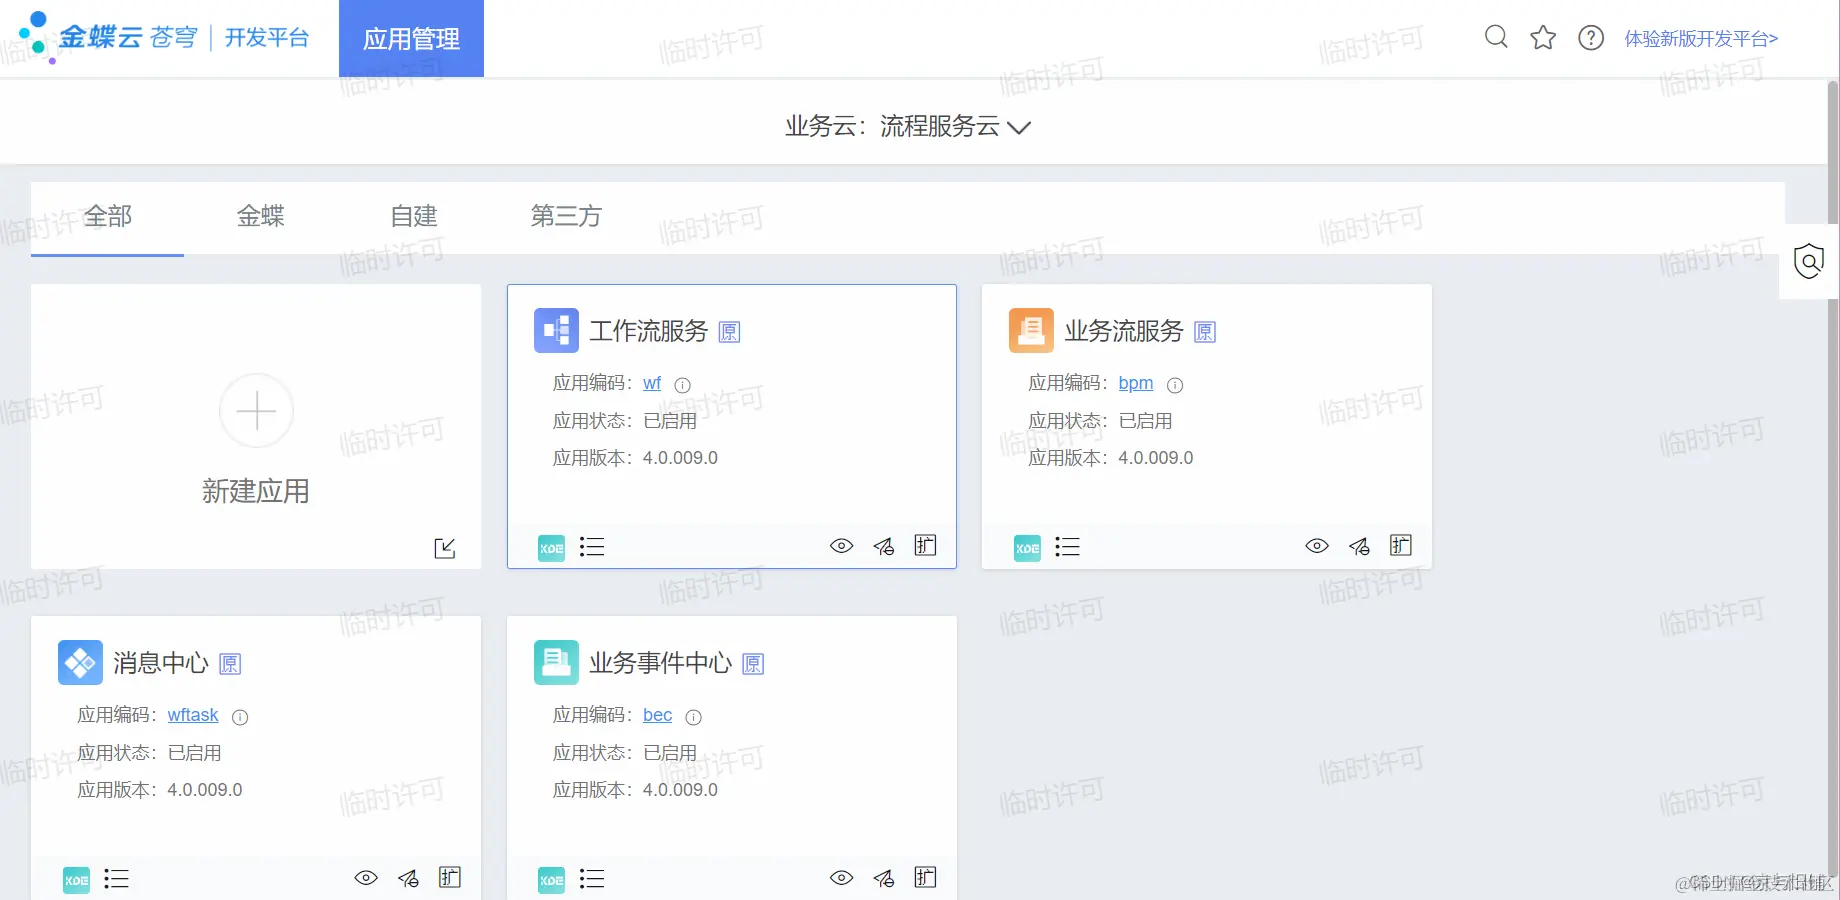Click the send icon on 业务流服务 card
The width and height of the screenshot is (1841, 900).
click(1359, 546)
